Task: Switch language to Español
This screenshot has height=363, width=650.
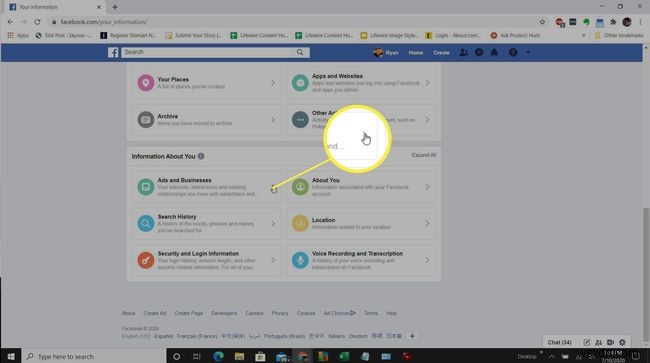Action: (163, 336)
